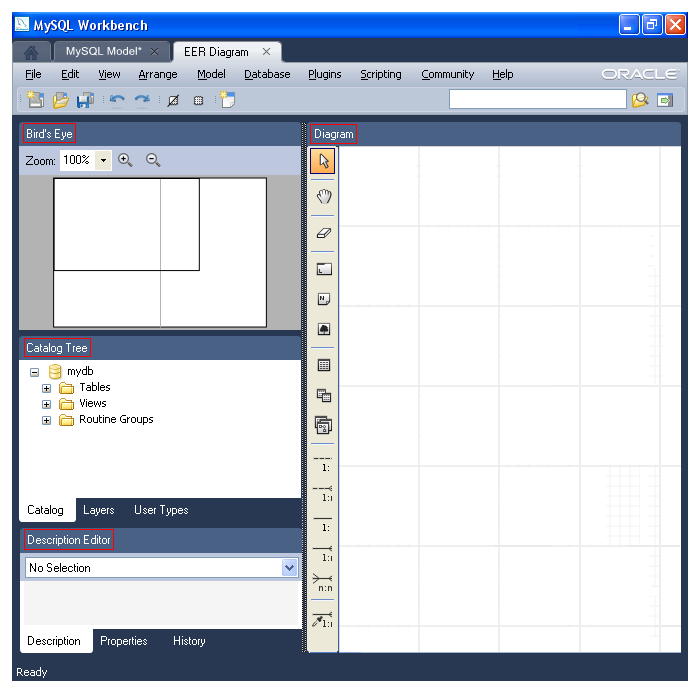The height and width of the screenshot is (692, 696).
Task: Open the Model menu
Action: coord(211,74)
